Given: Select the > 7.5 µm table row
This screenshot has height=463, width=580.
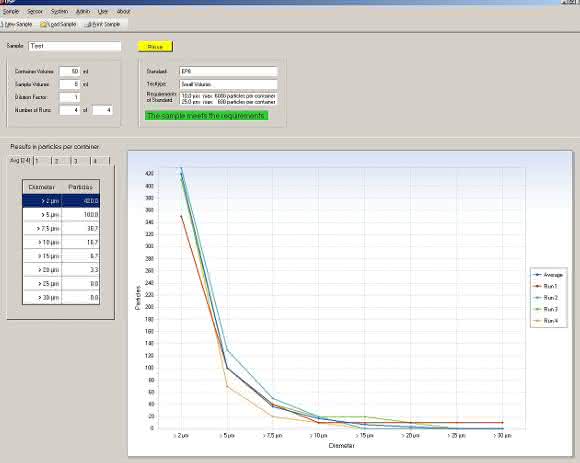Looking at the screenshot, I should pos(61,229).
